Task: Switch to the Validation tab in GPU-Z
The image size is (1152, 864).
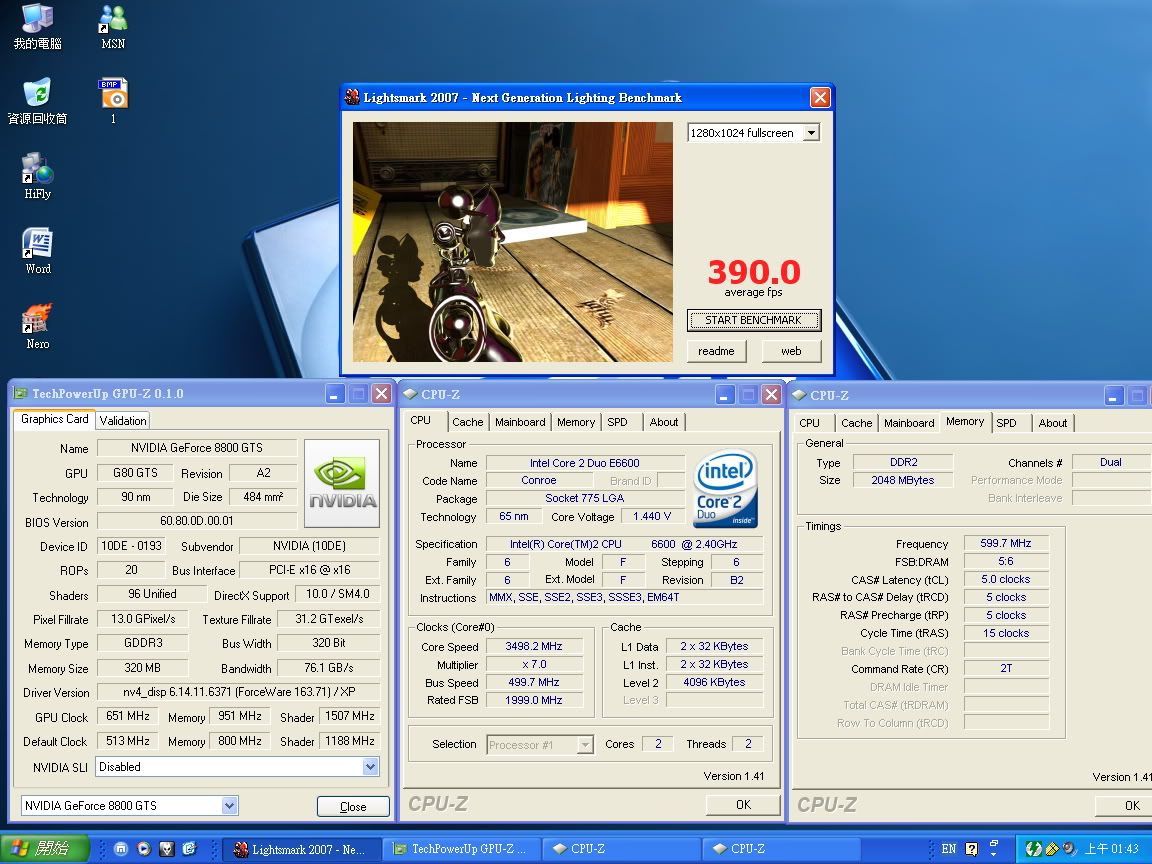Action: pos(123,420)
